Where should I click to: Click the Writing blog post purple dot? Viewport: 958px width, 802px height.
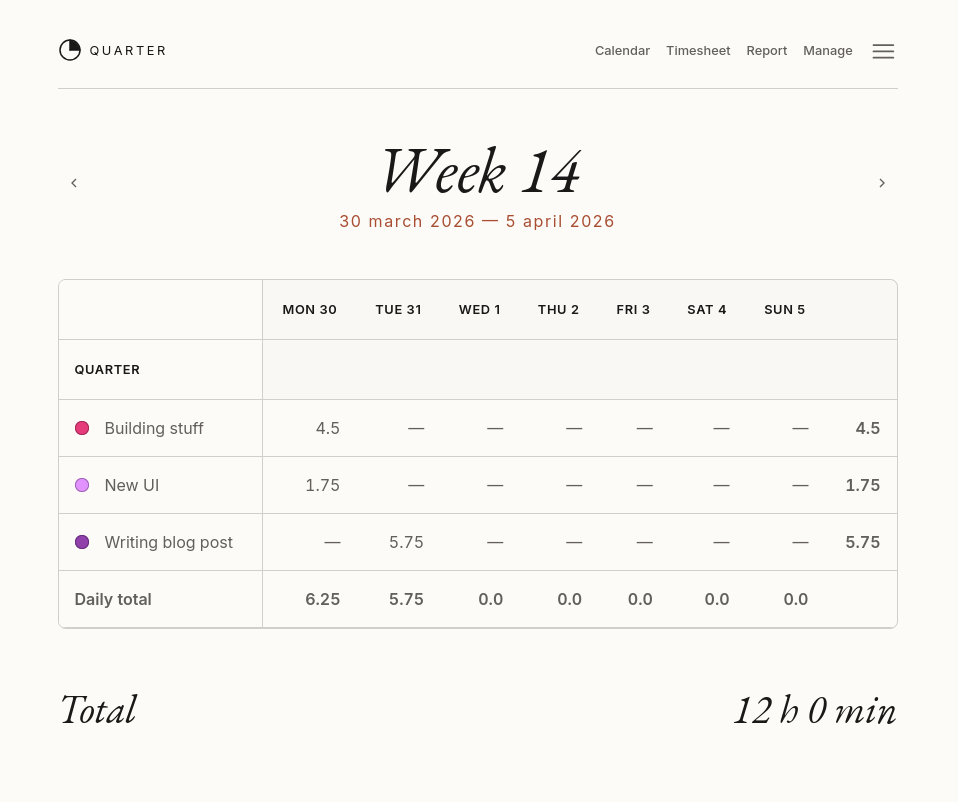[x=82, y=542]
